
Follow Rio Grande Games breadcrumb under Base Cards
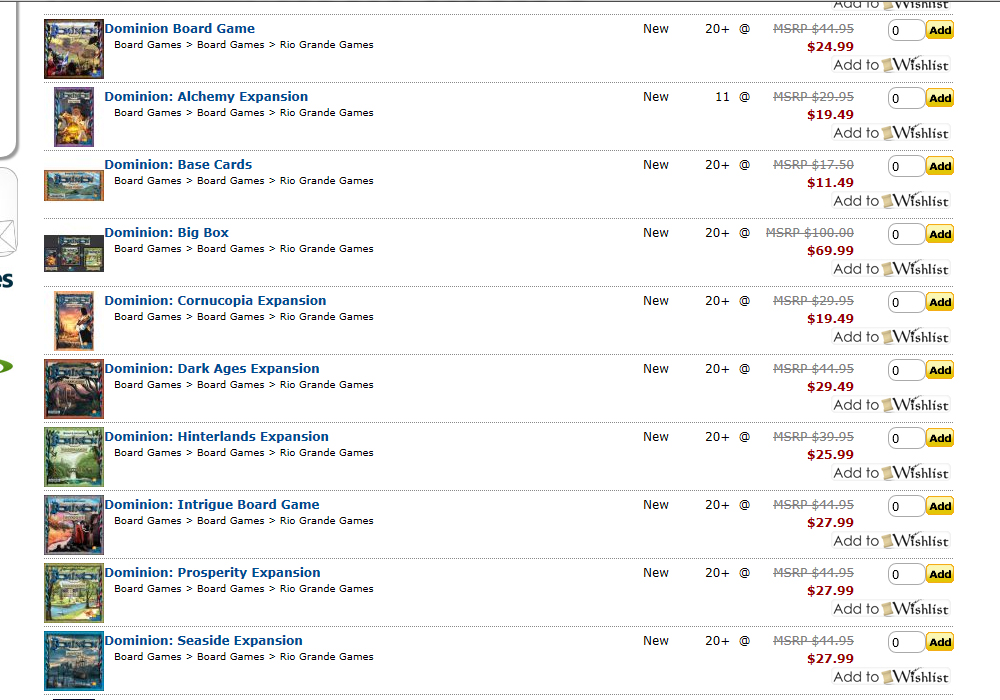(x=327, y=180)
